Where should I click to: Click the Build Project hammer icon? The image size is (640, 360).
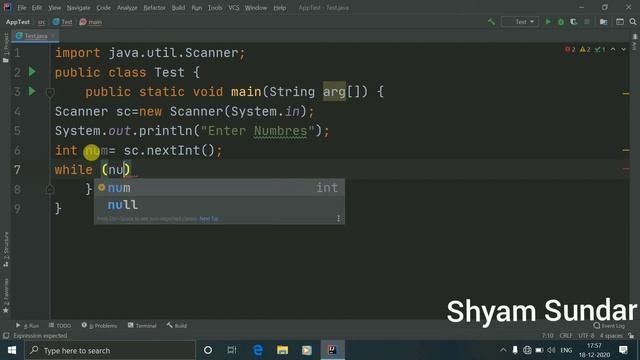pos(491,22)
